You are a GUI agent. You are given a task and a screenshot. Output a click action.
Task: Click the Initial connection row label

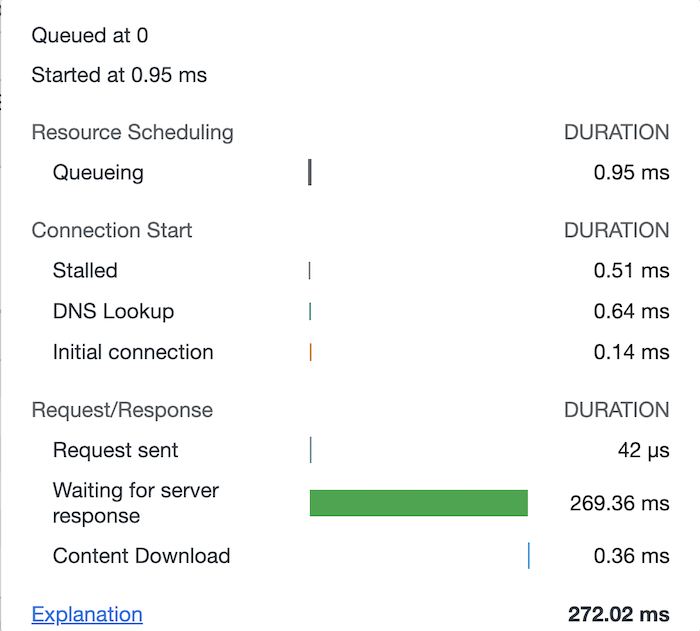tap(133, 352)
